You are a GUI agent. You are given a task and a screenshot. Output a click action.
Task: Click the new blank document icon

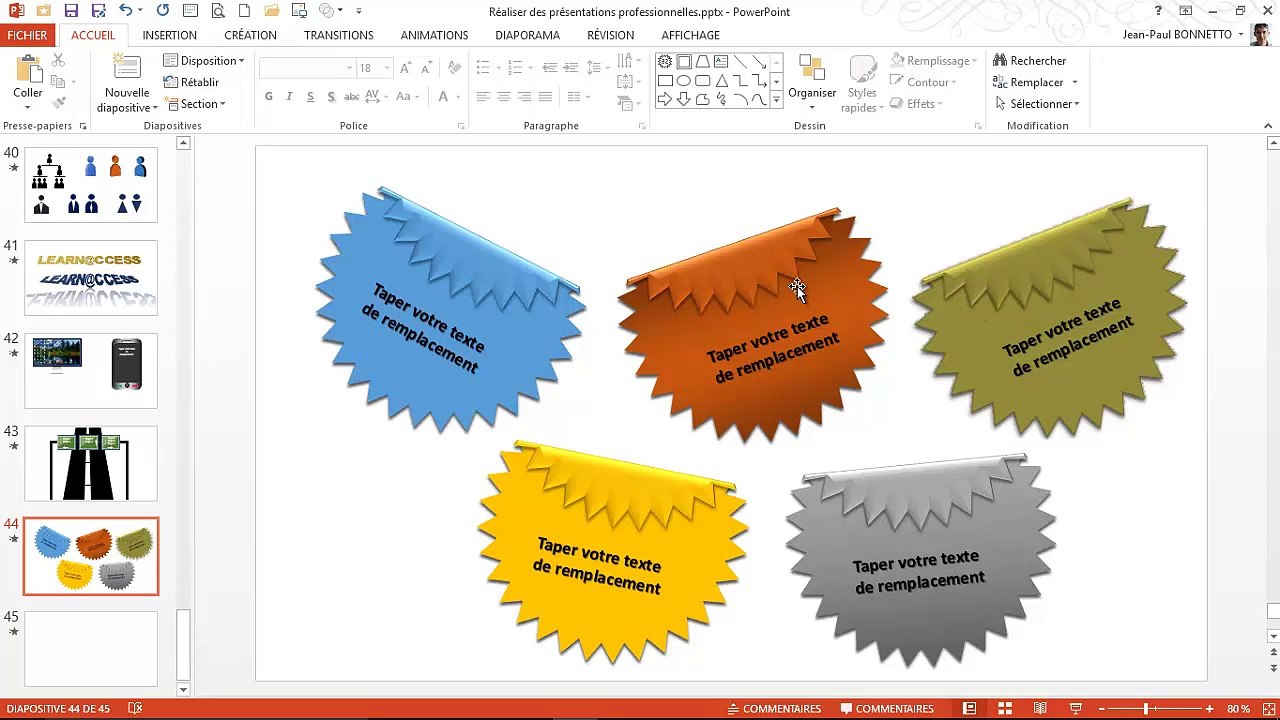244,11
